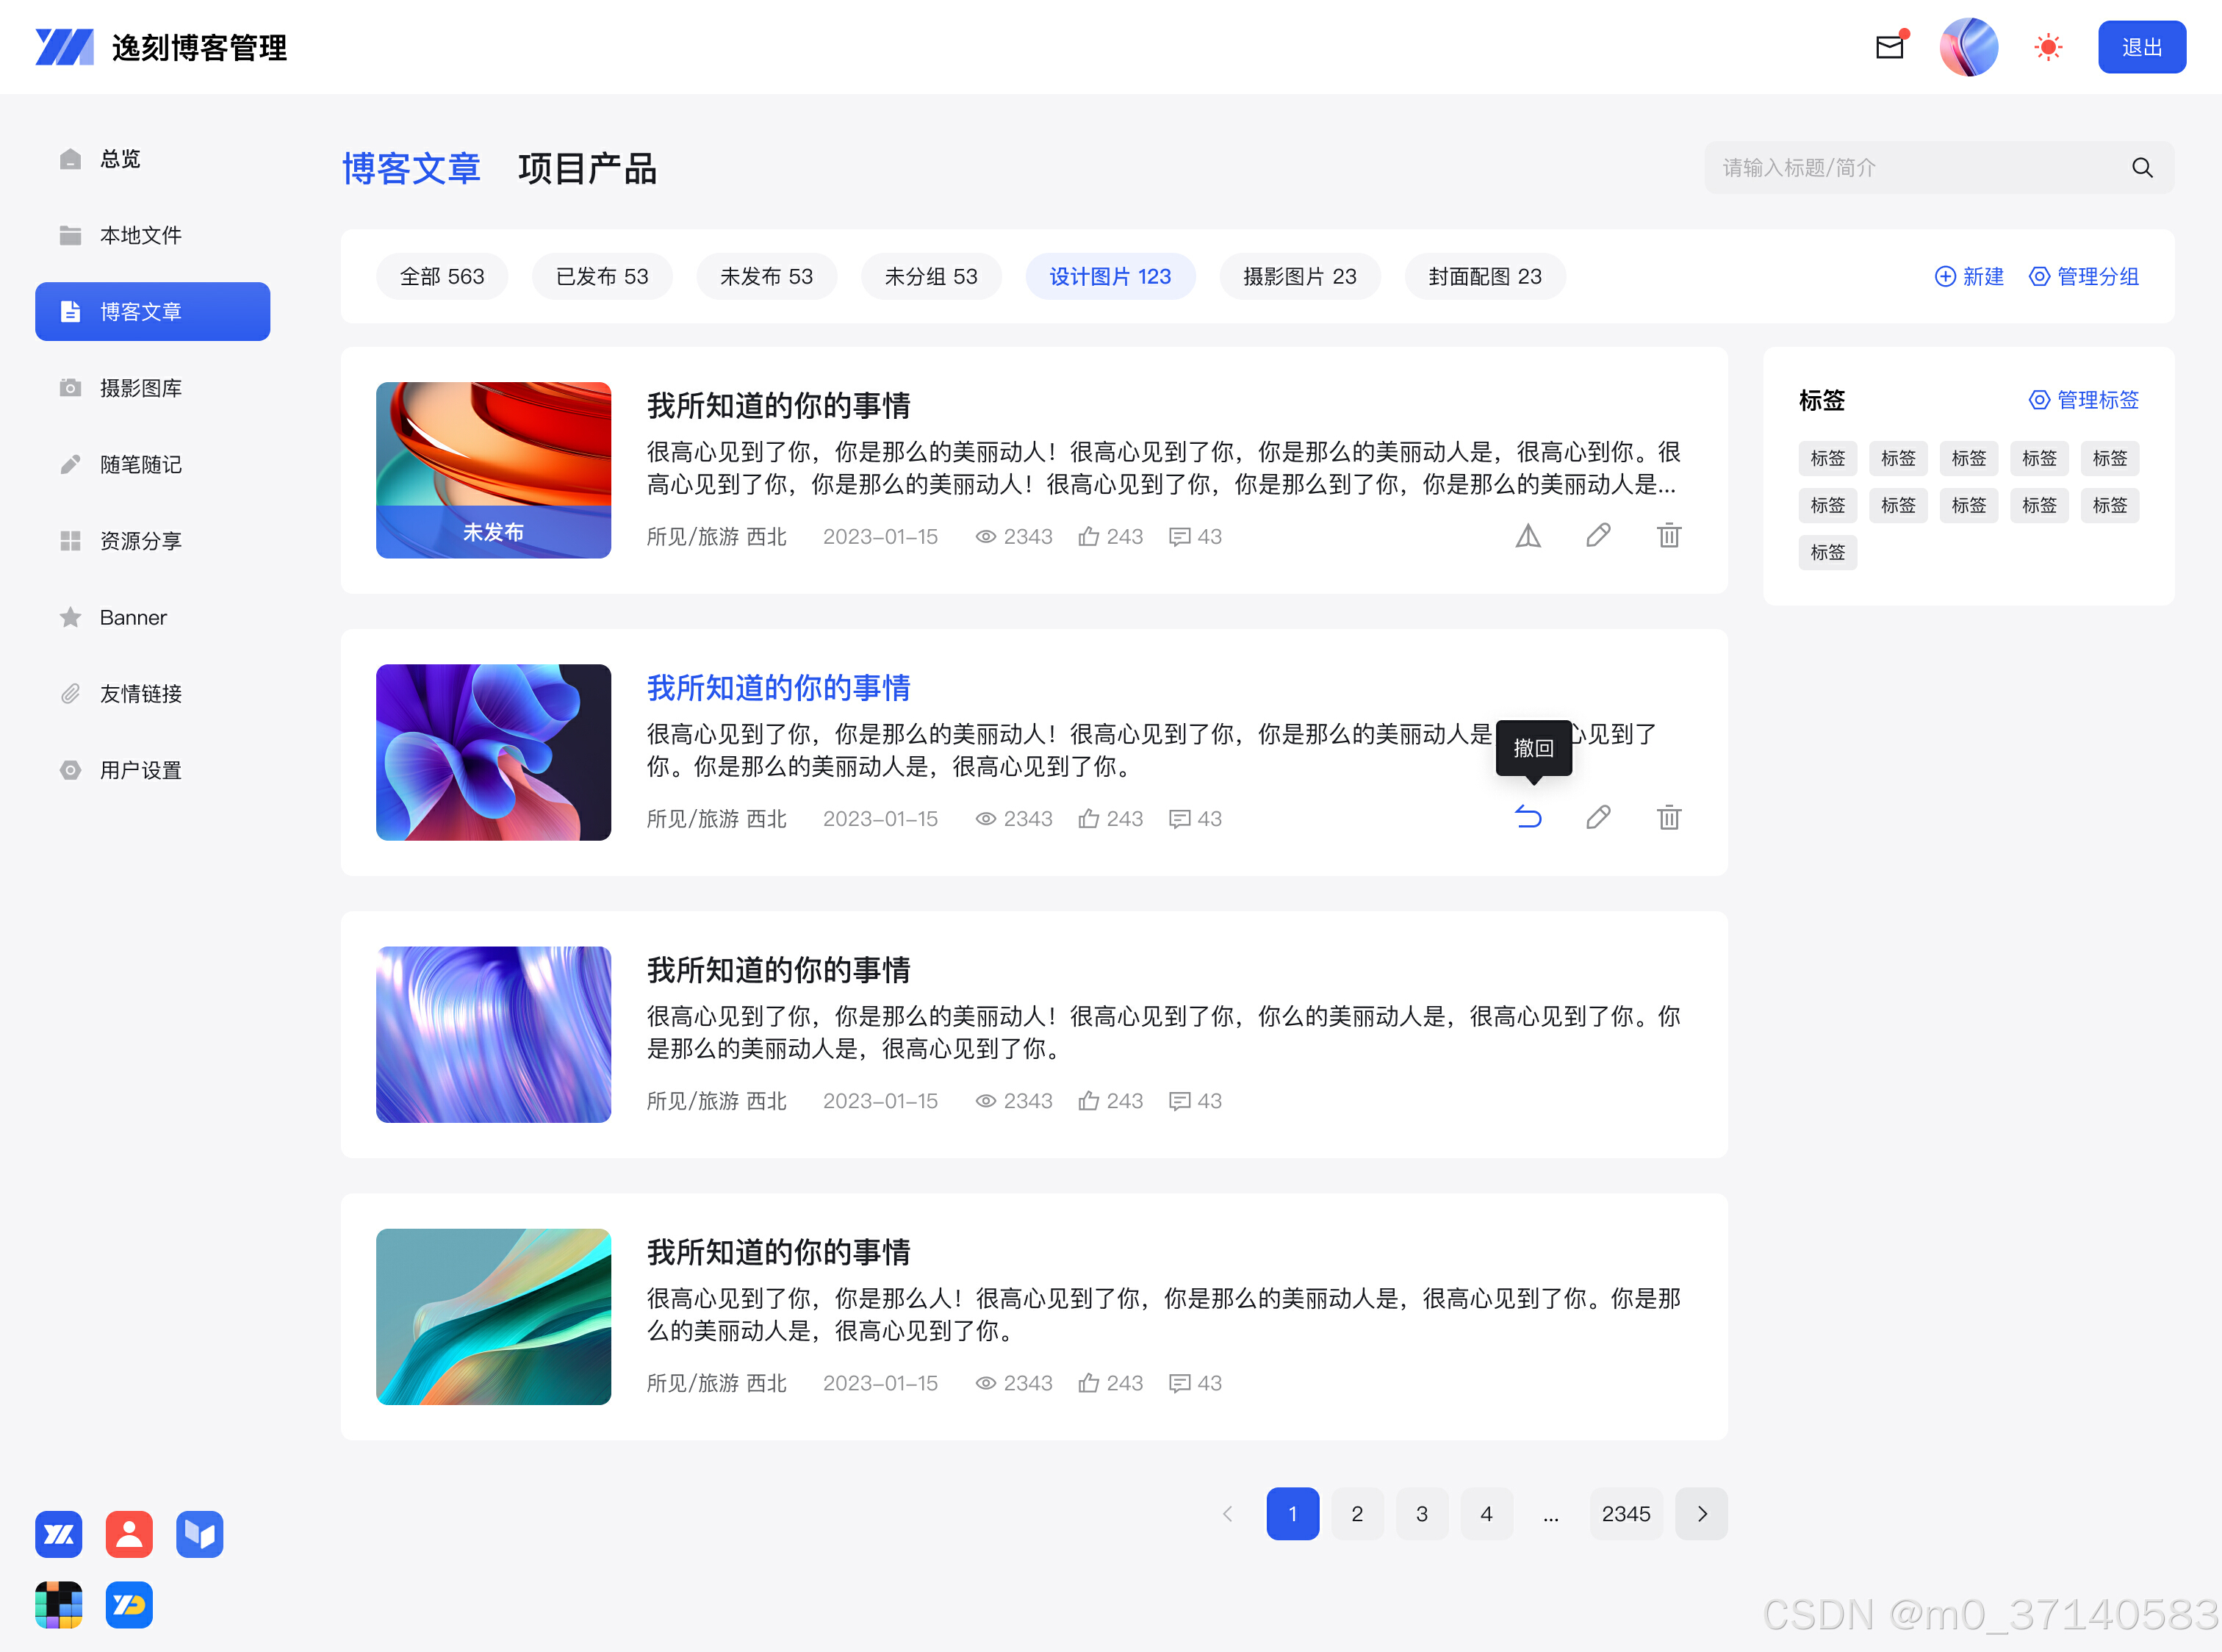
Task: Expand hidden pages via pagination ellipsis
Action: point(1551,1514)
